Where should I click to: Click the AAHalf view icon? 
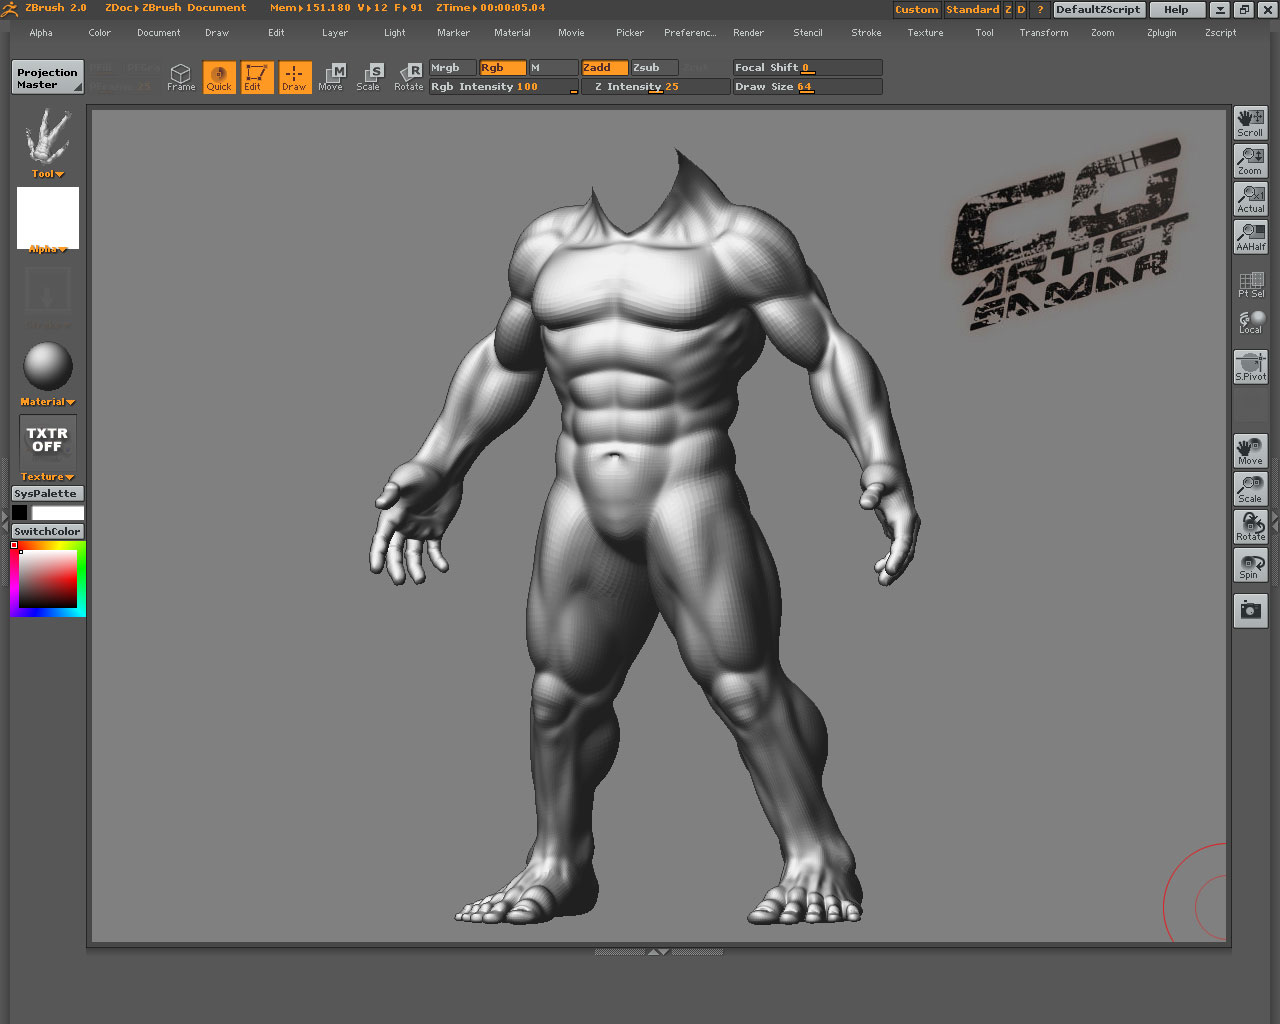point(1250,237)
